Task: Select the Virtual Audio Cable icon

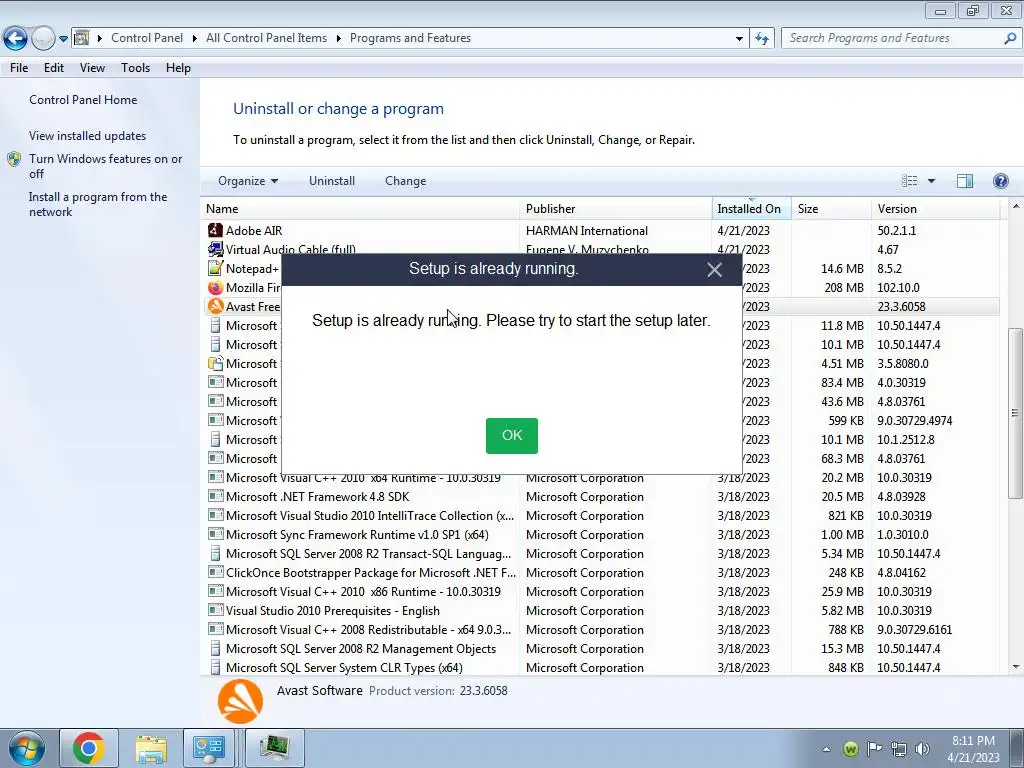Action: 215,249
